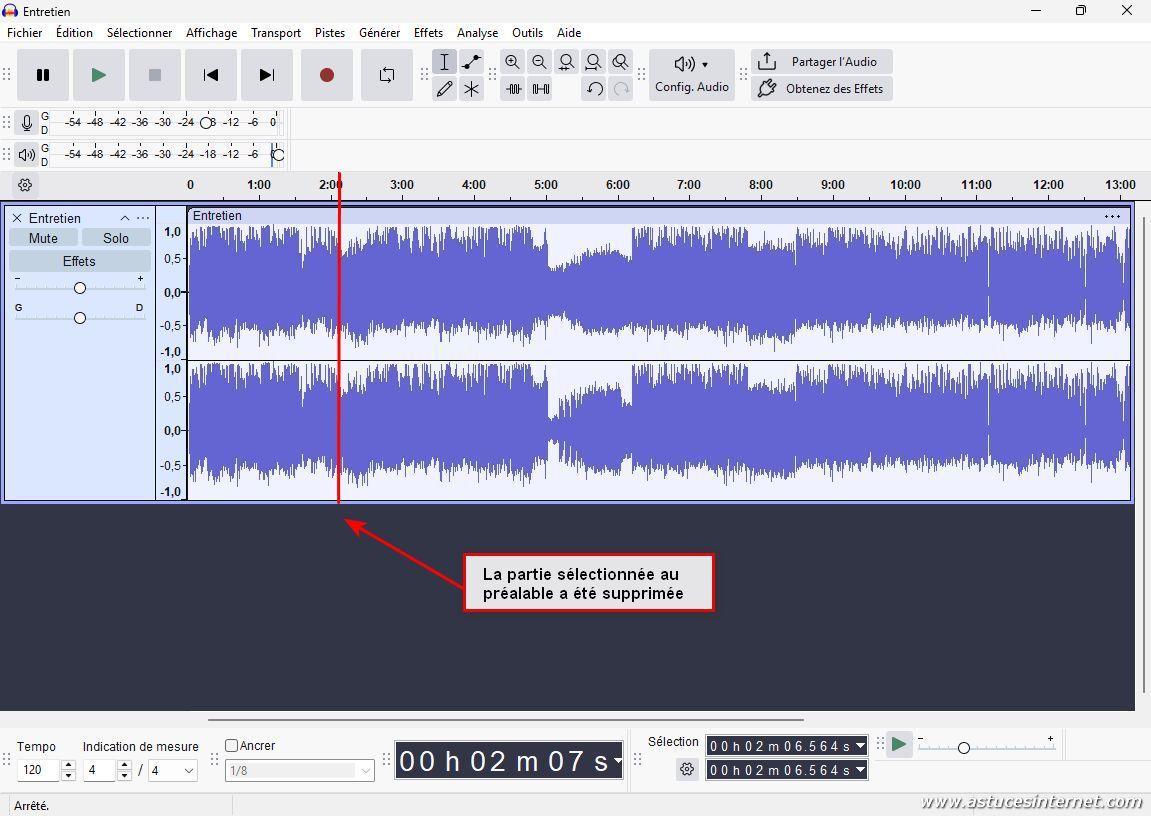Enable the Ancrer checkbox
Screen dimensions: 1151x816
232,746
